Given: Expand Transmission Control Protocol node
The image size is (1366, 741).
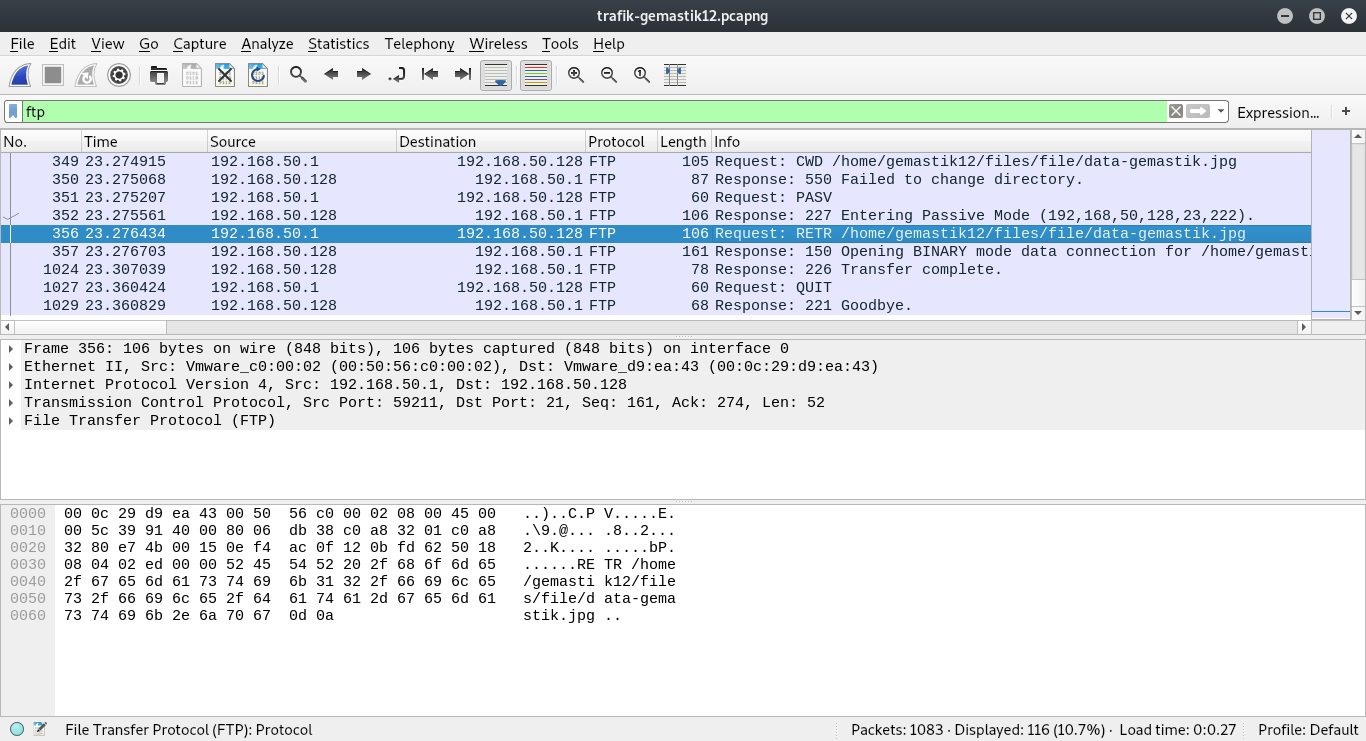Looking at the screenshot, I should pos(11,403).
